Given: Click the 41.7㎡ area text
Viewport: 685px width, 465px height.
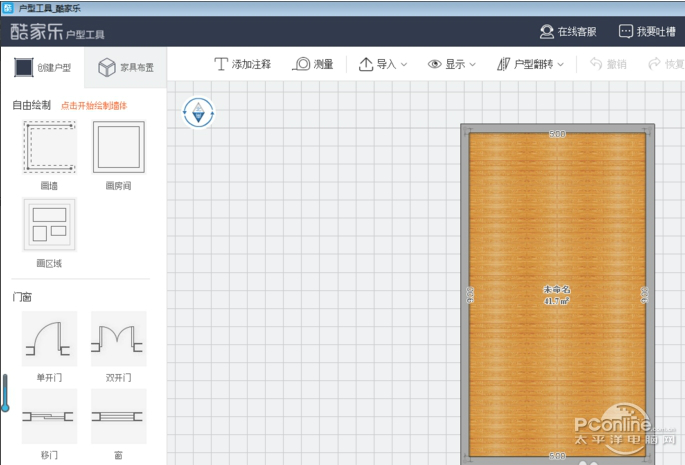Looking at the screenshot, I should [x=557, y=301].
